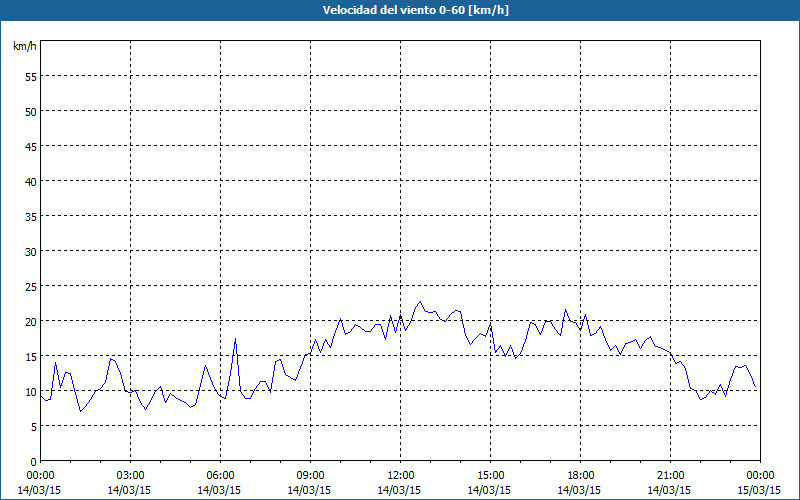
Task: Select the y-axis value 20
Action: [31, 321]
